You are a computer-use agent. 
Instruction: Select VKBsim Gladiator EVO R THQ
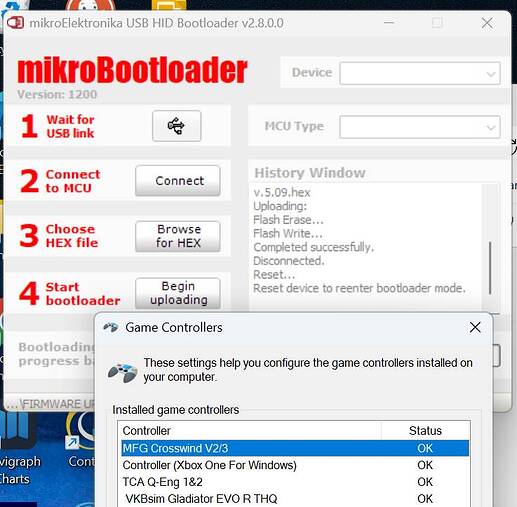pos(295,499)
